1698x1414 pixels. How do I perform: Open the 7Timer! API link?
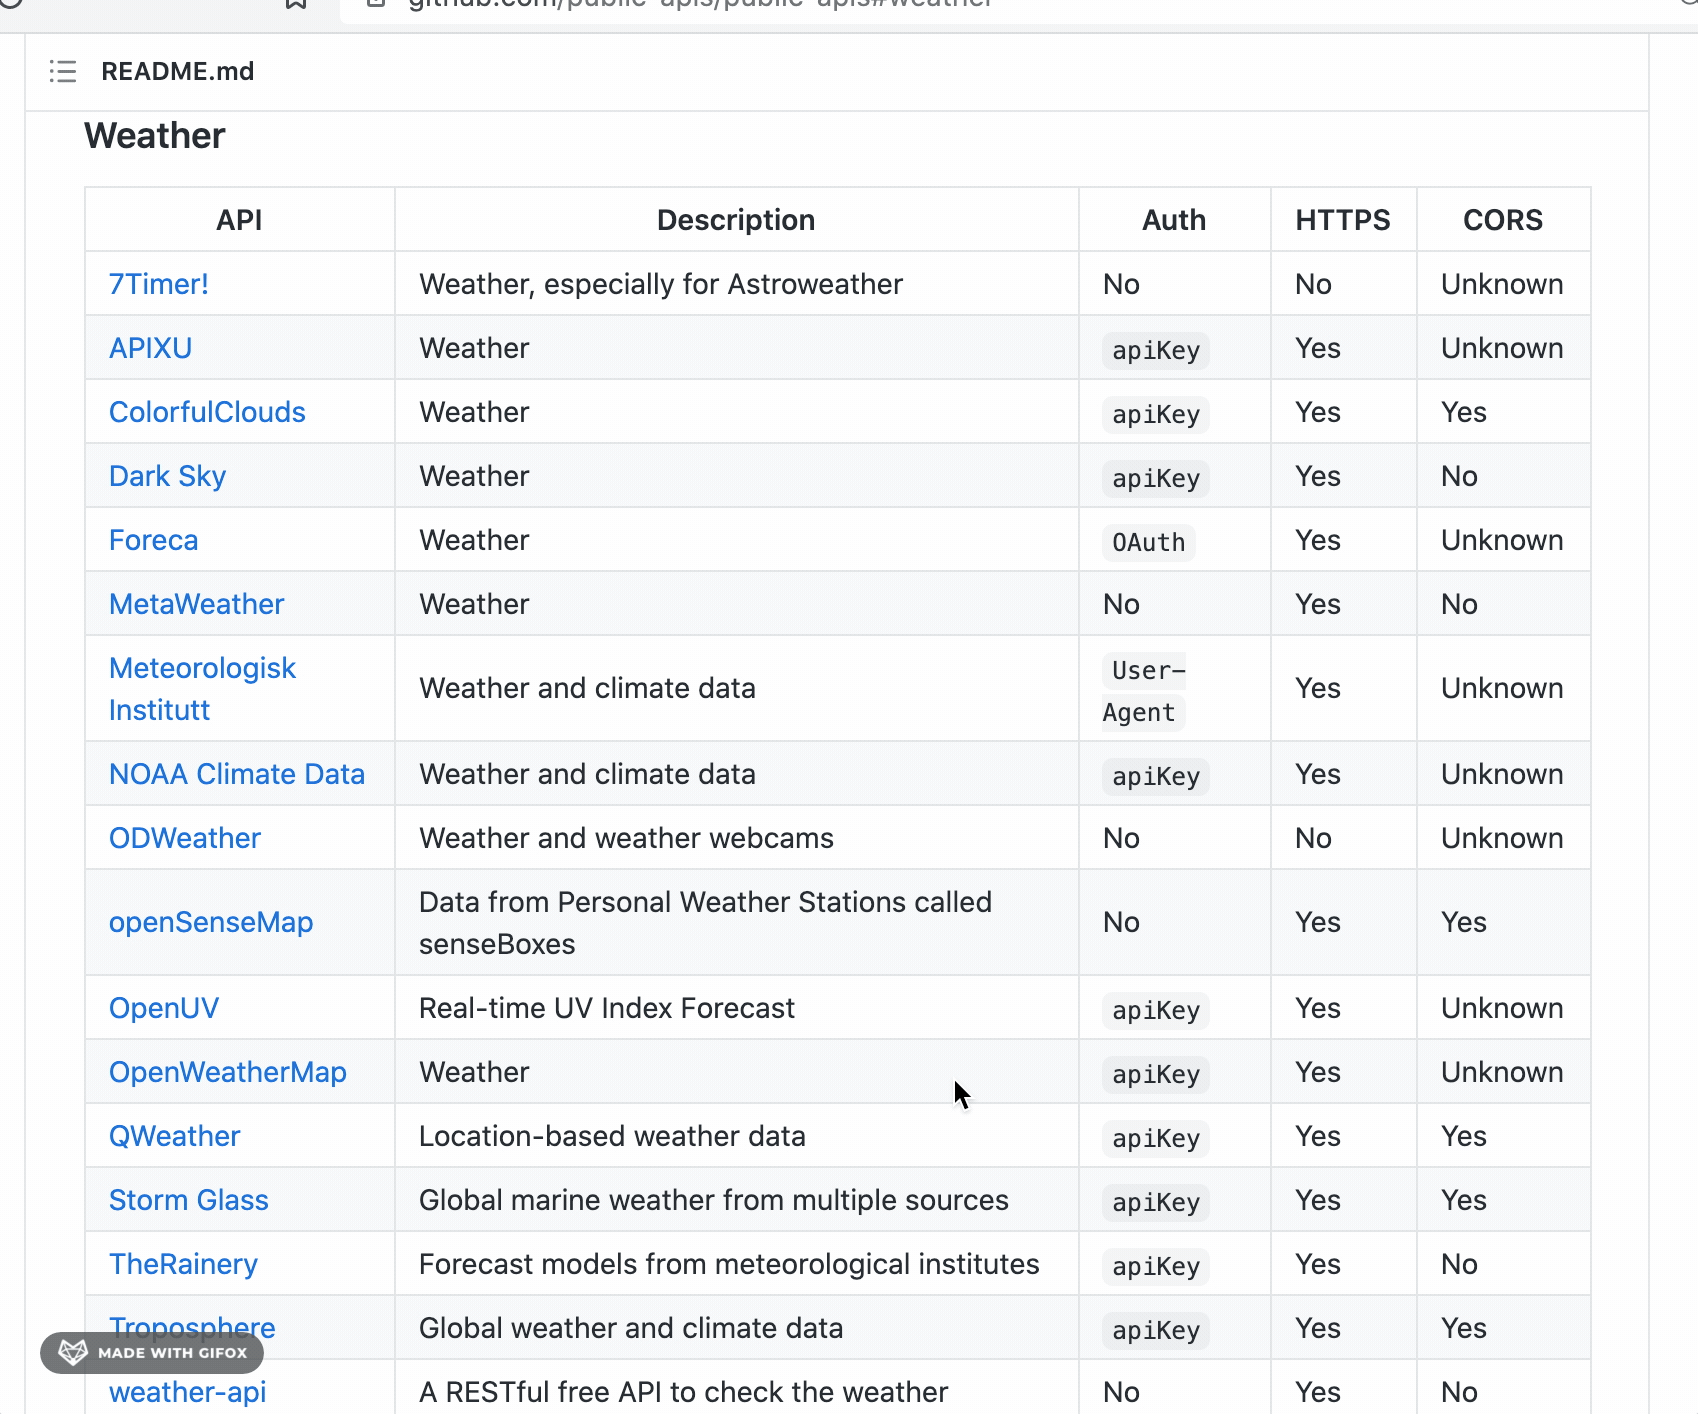tap(159, 284)
